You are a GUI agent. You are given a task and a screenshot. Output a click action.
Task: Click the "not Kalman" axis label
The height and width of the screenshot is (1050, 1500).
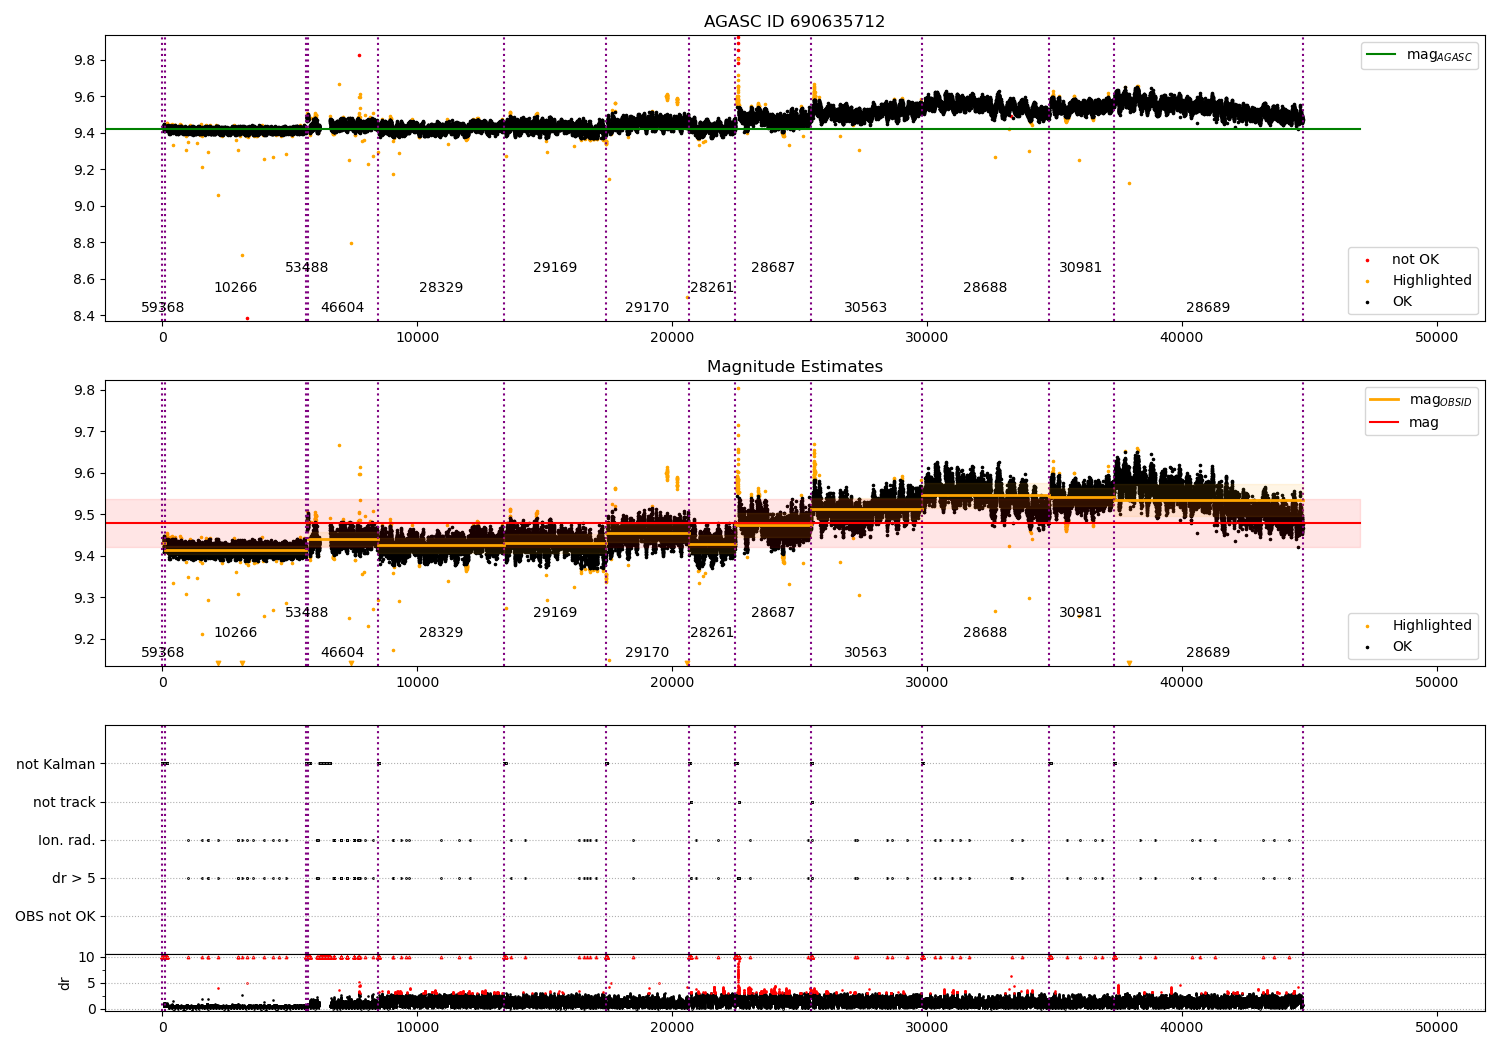coord(56,764)
